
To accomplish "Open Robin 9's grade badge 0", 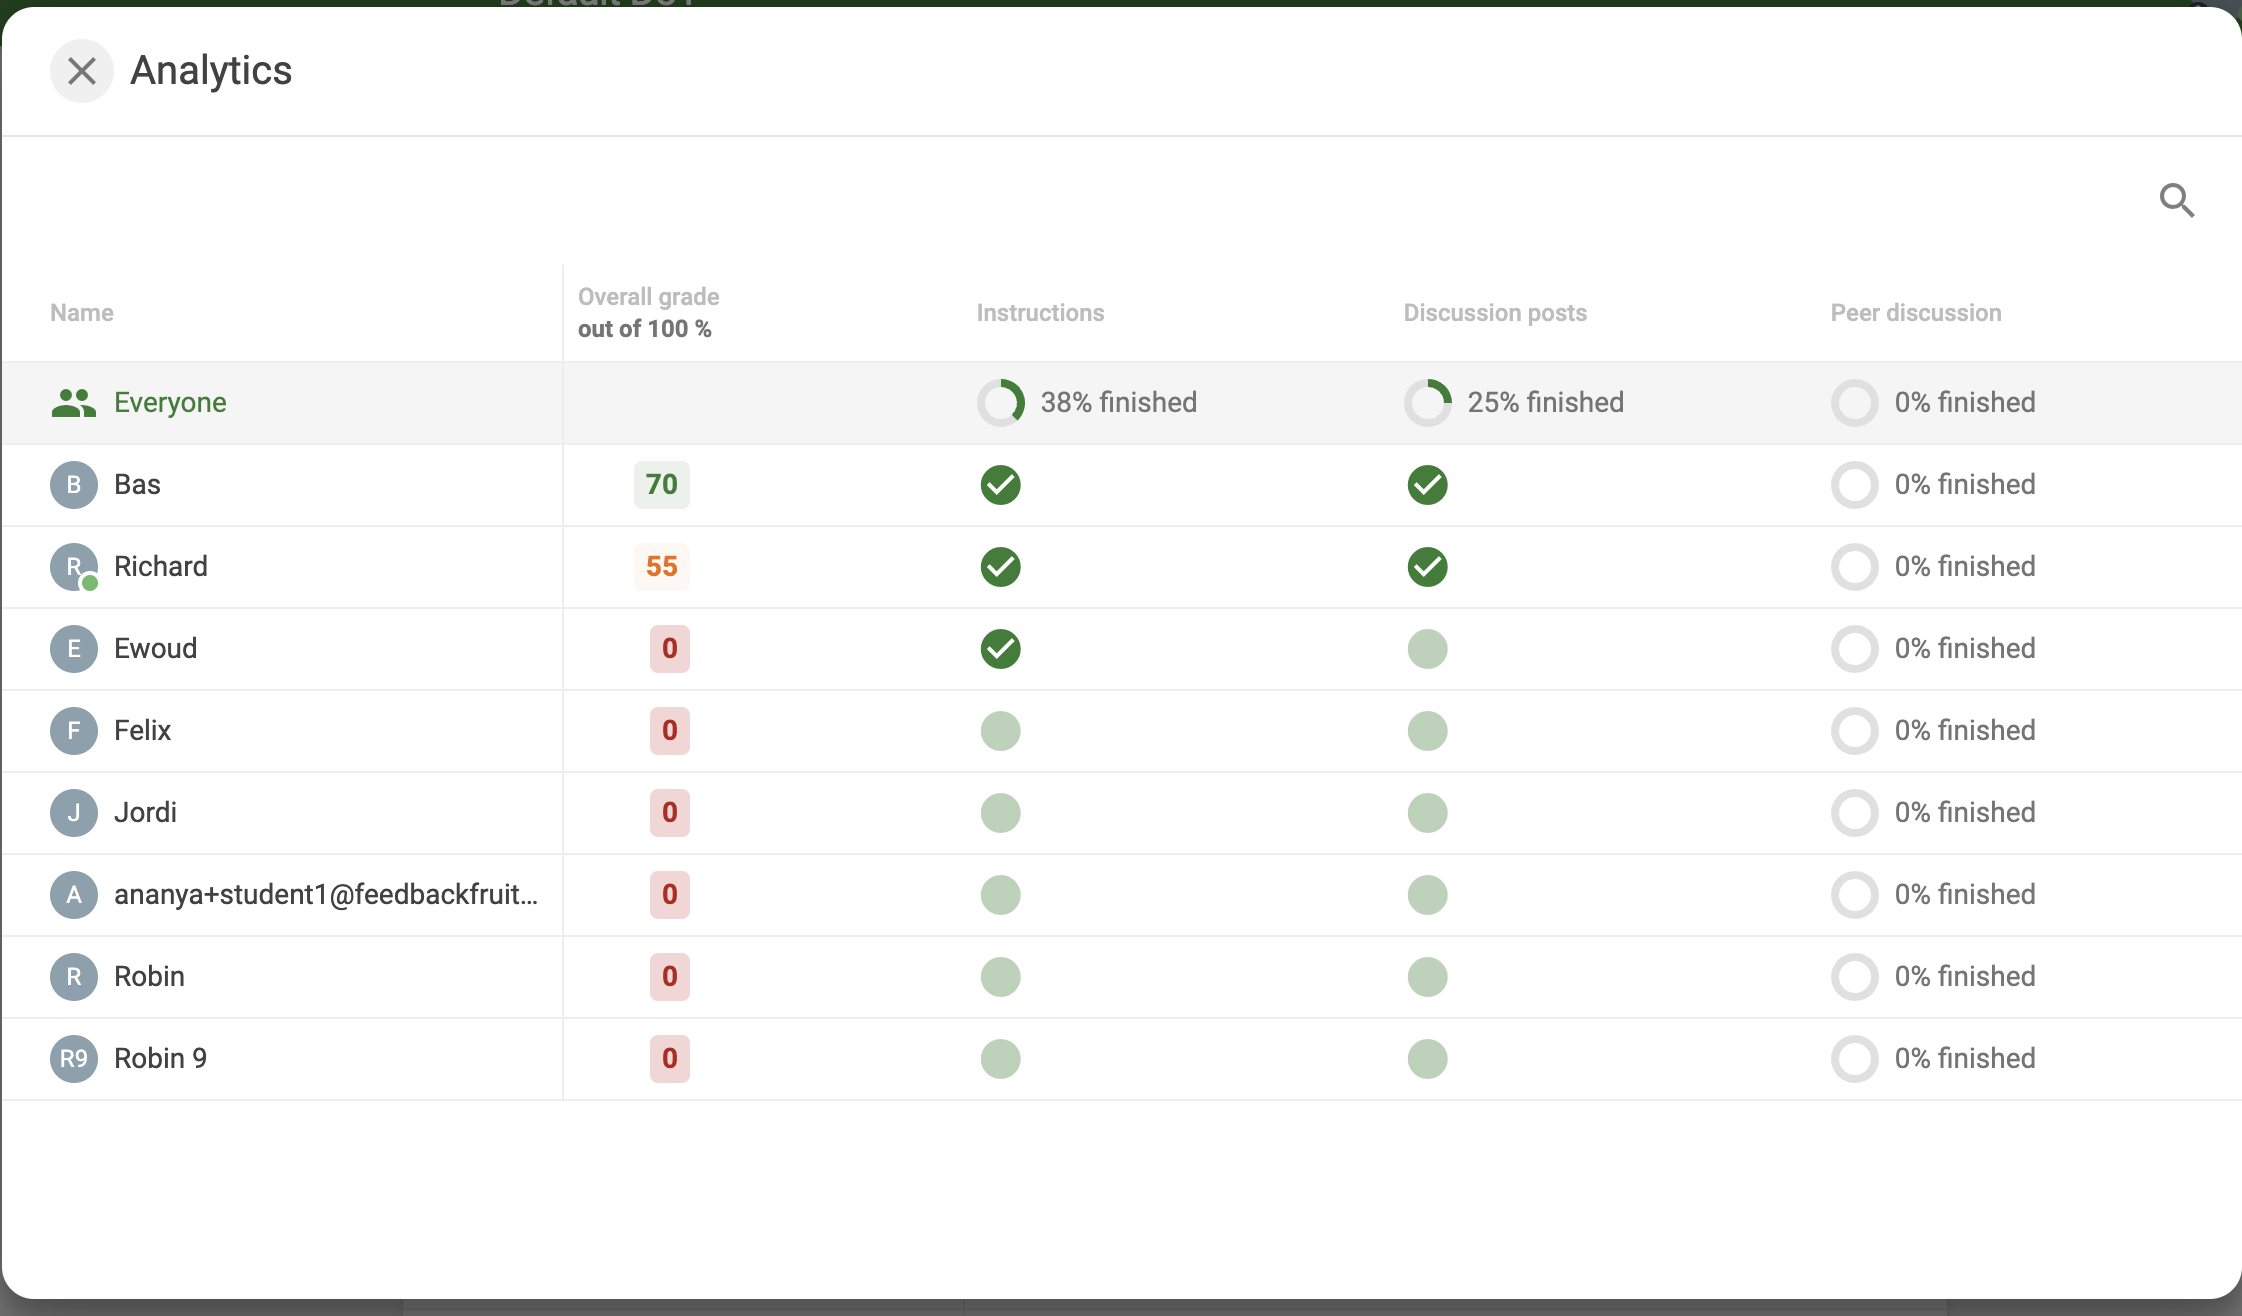I will tap(670, 1059).
